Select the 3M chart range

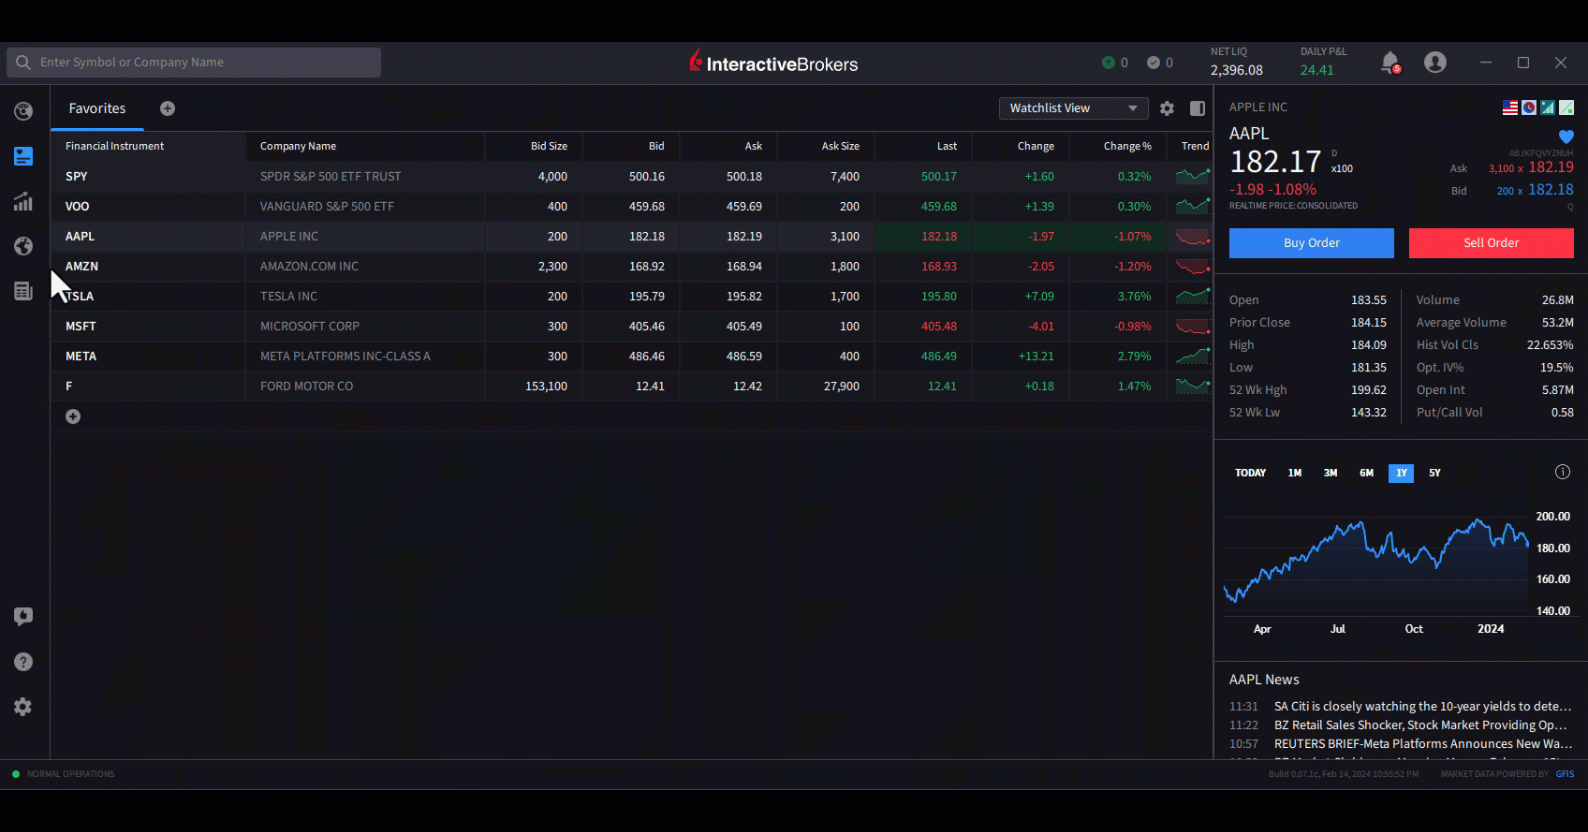coord(1330,473)
